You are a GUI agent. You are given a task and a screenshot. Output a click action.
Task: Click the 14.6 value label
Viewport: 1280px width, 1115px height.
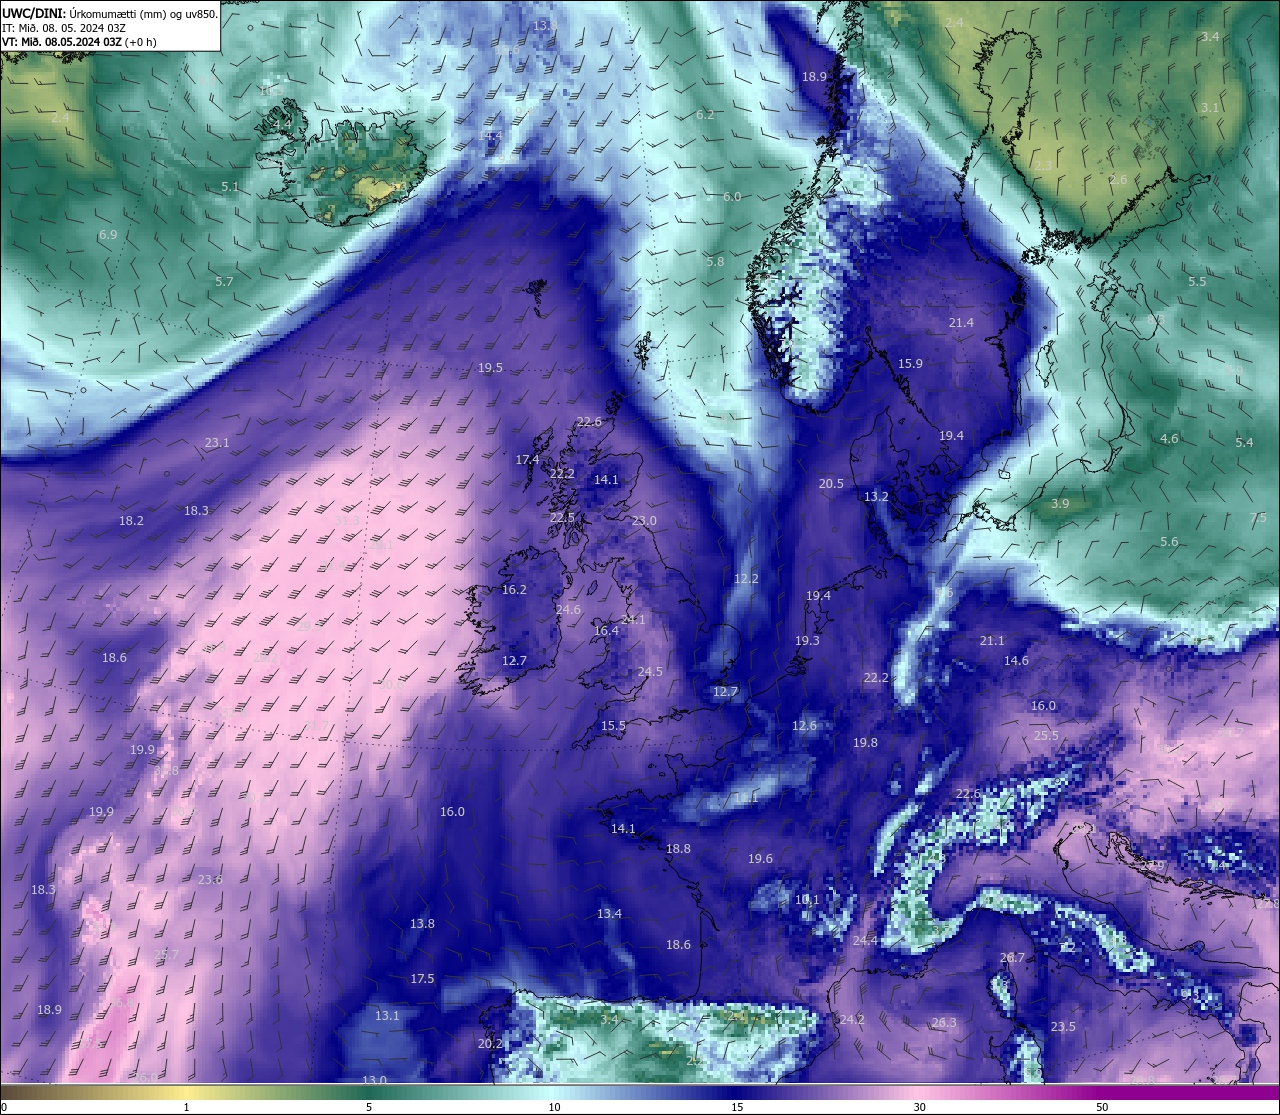click(1016, 661)
